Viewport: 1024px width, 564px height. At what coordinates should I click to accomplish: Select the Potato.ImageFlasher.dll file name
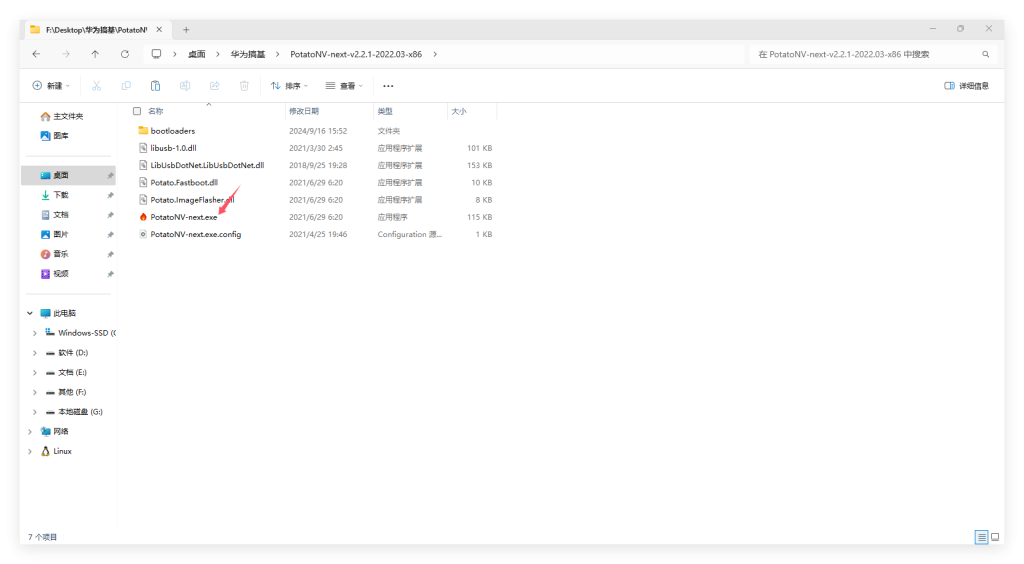click(x=192, y=200)
